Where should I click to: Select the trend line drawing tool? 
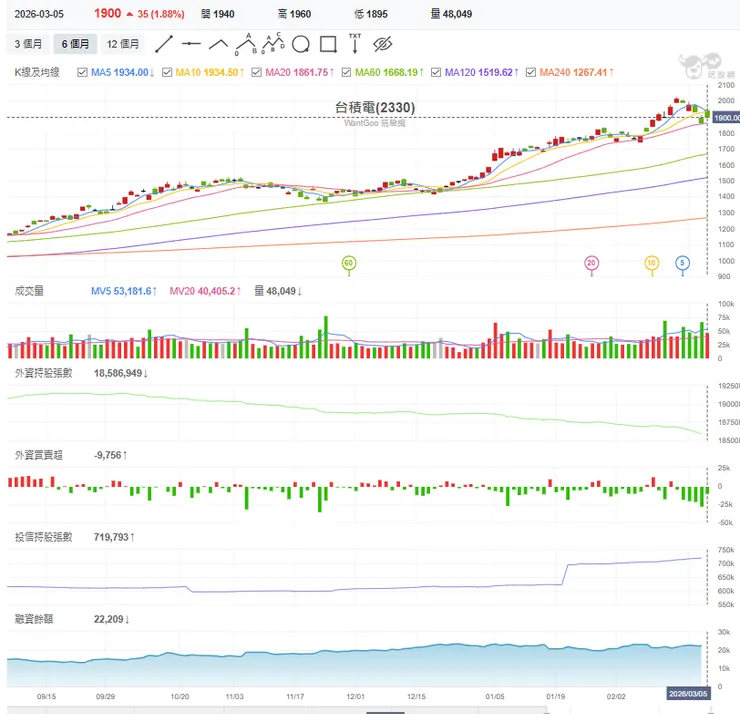click(x=164, y=44)
